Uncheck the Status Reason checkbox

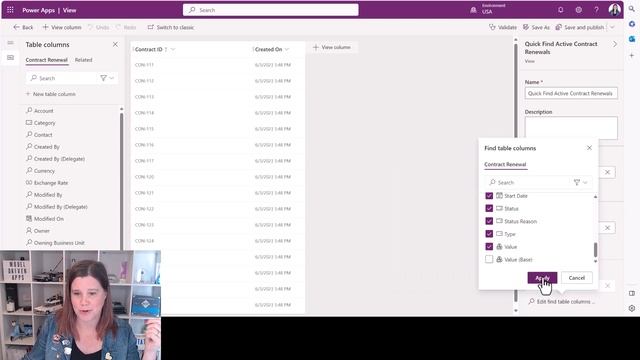[x=489, y=221]
